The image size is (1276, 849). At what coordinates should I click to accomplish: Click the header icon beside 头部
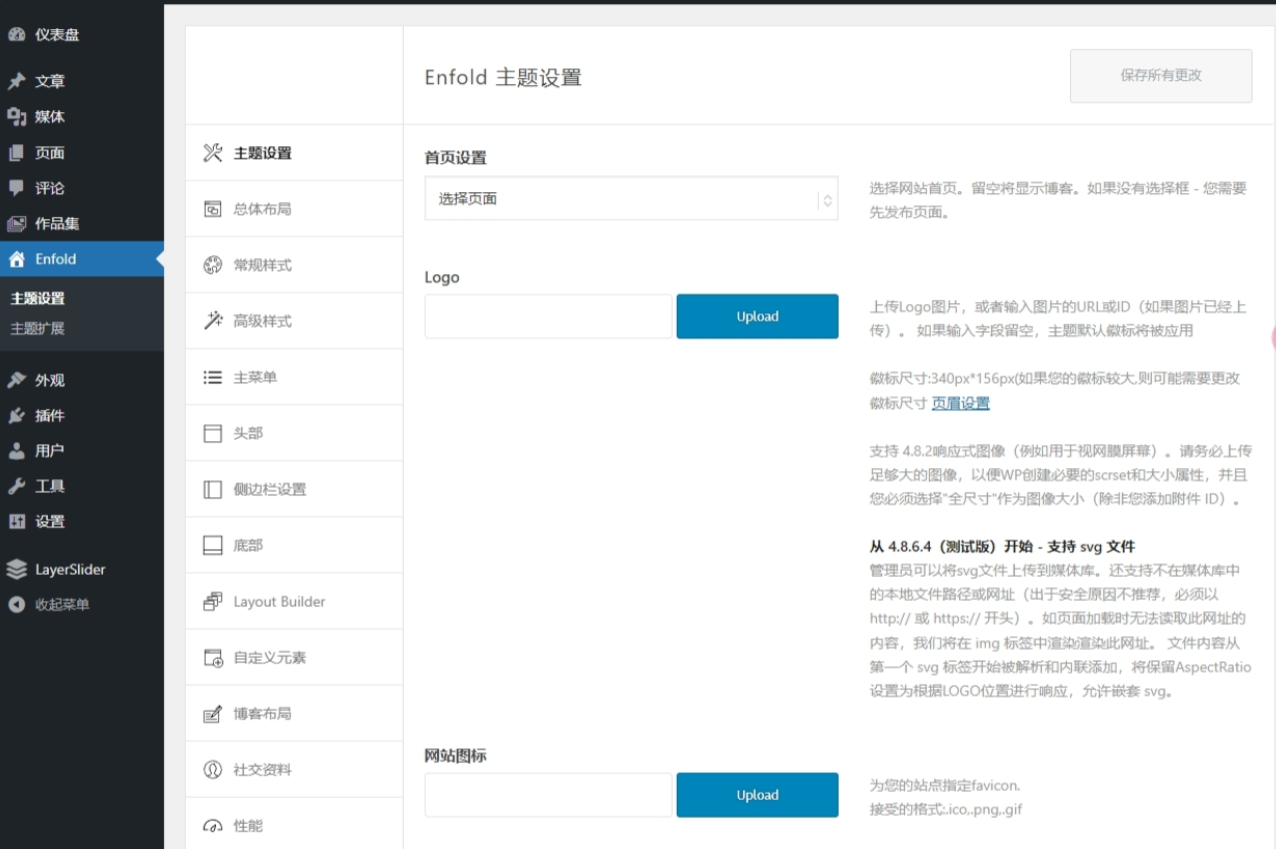[x=212, y=433]
